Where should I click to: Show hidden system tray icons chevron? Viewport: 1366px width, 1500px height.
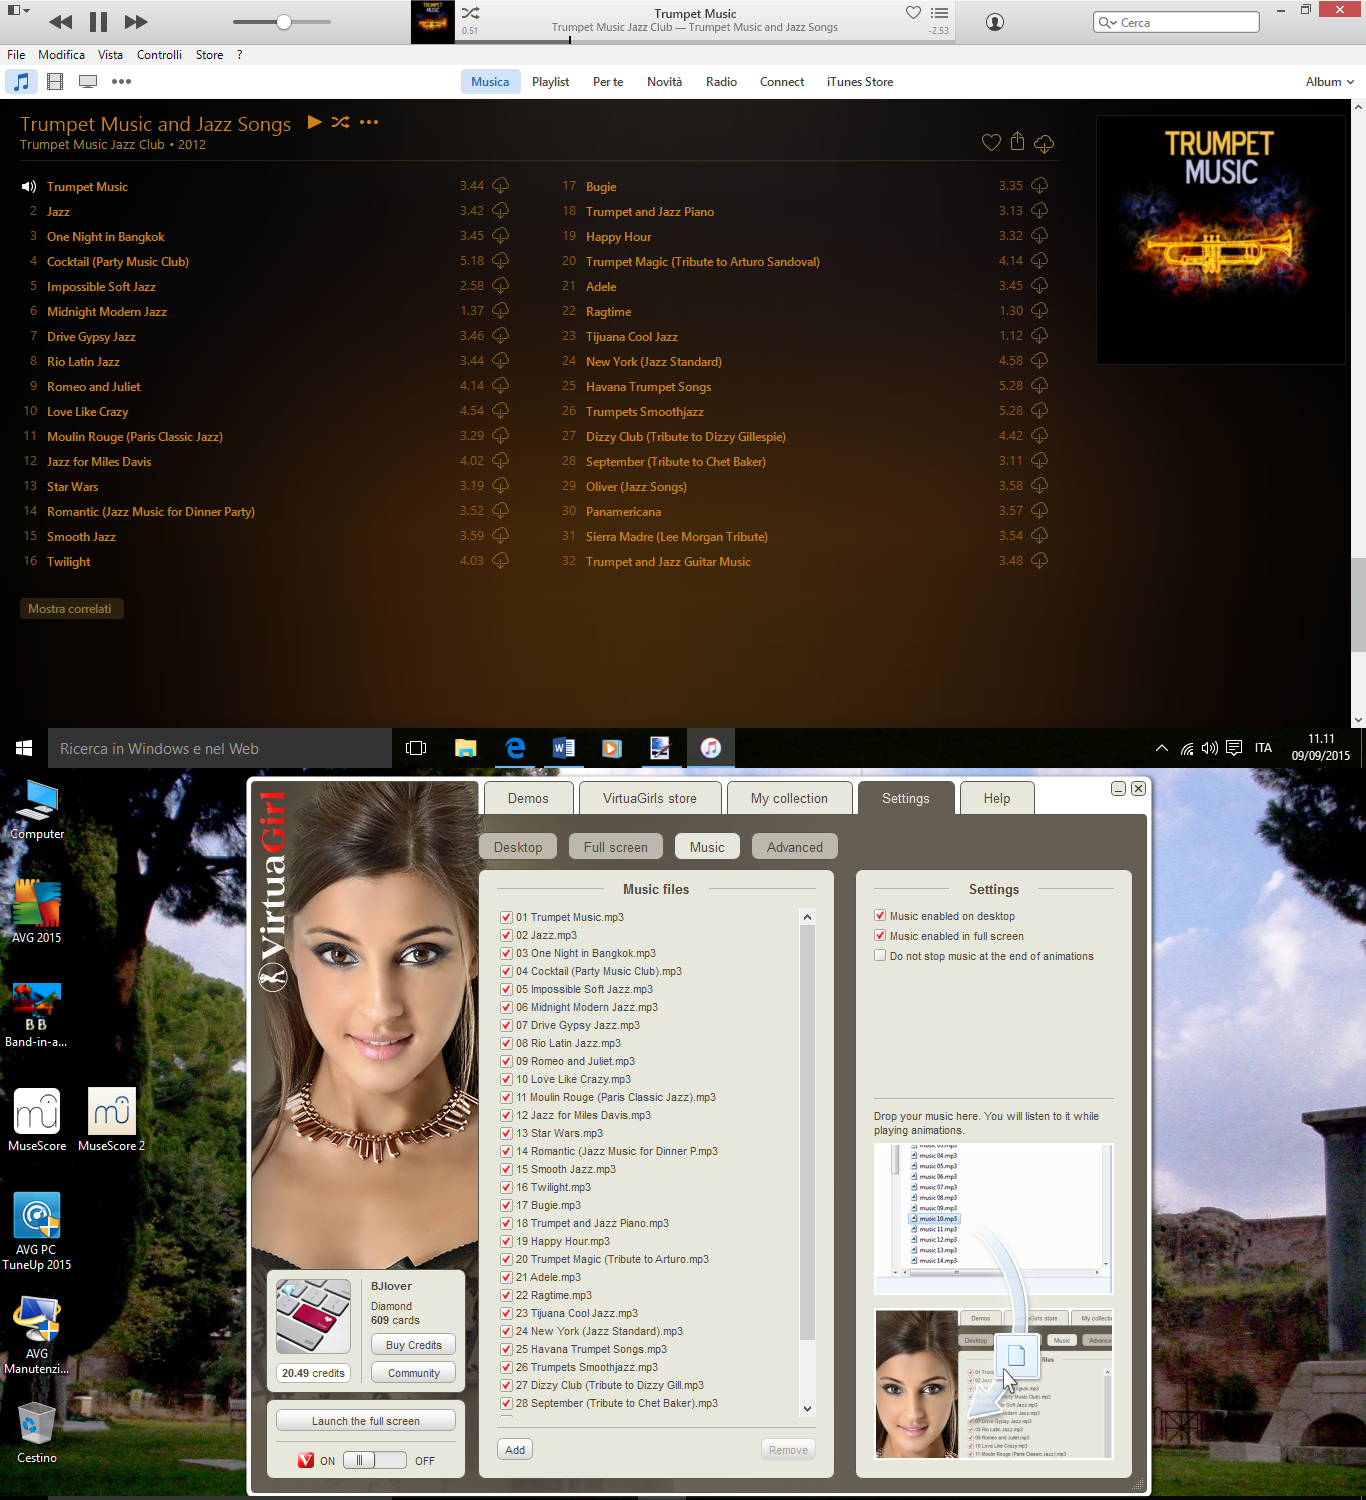pos(1161,748)
